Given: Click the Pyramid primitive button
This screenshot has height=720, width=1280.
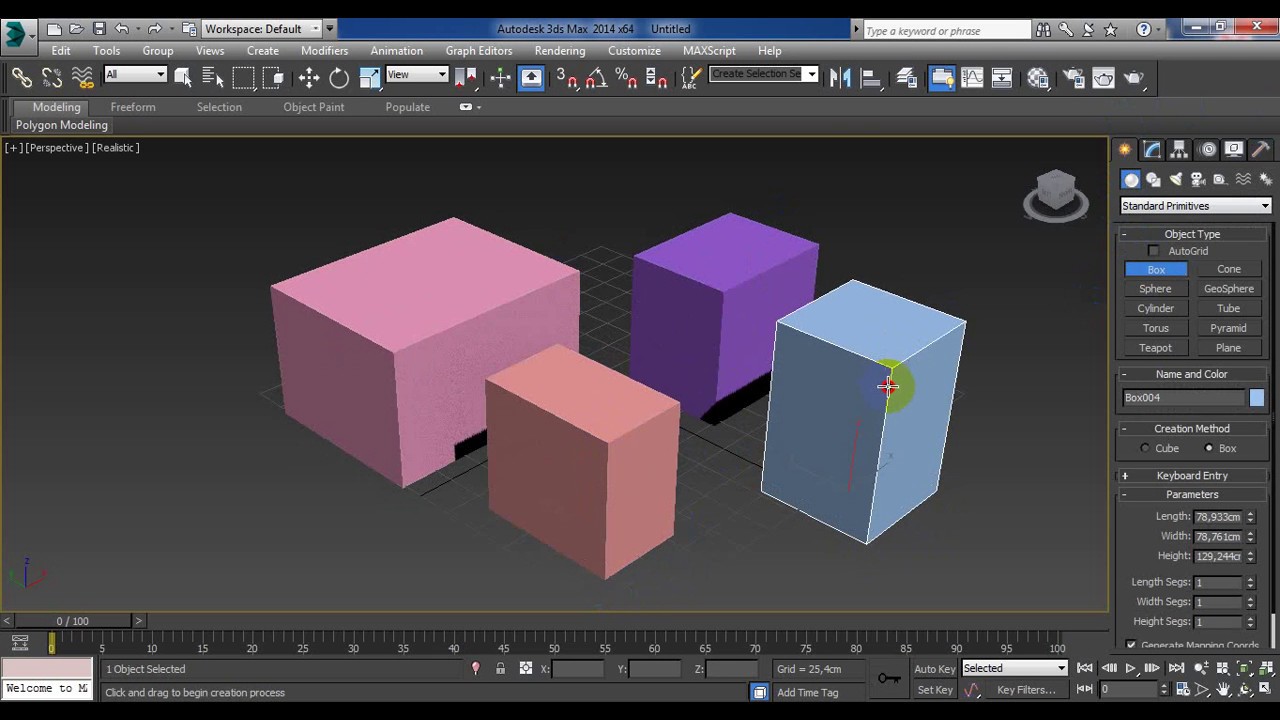Looking at the screenshot, I should coord(1228,328).
